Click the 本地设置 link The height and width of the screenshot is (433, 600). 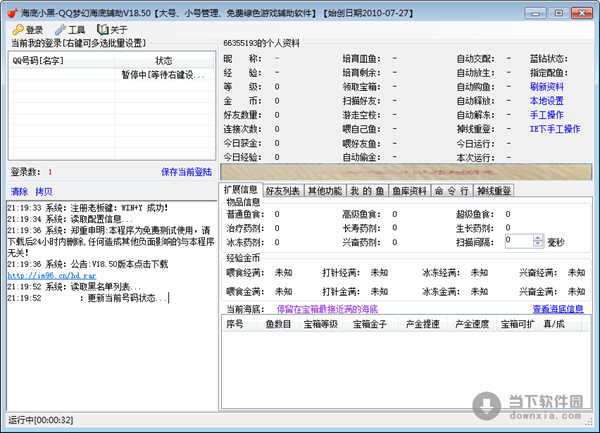coord(547,101)
